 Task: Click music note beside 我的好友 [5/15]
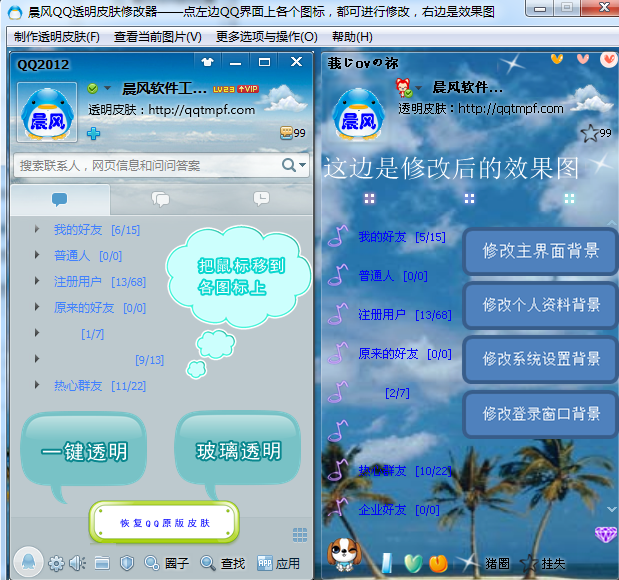(x=338, y=236)
